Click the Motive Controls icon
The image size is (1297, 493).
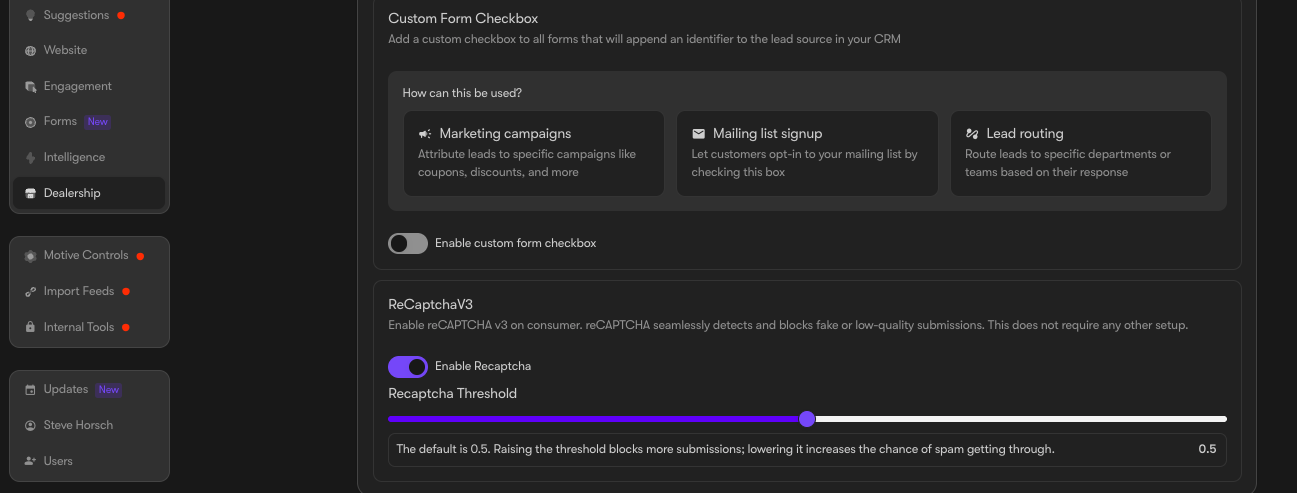pos(30,256)
